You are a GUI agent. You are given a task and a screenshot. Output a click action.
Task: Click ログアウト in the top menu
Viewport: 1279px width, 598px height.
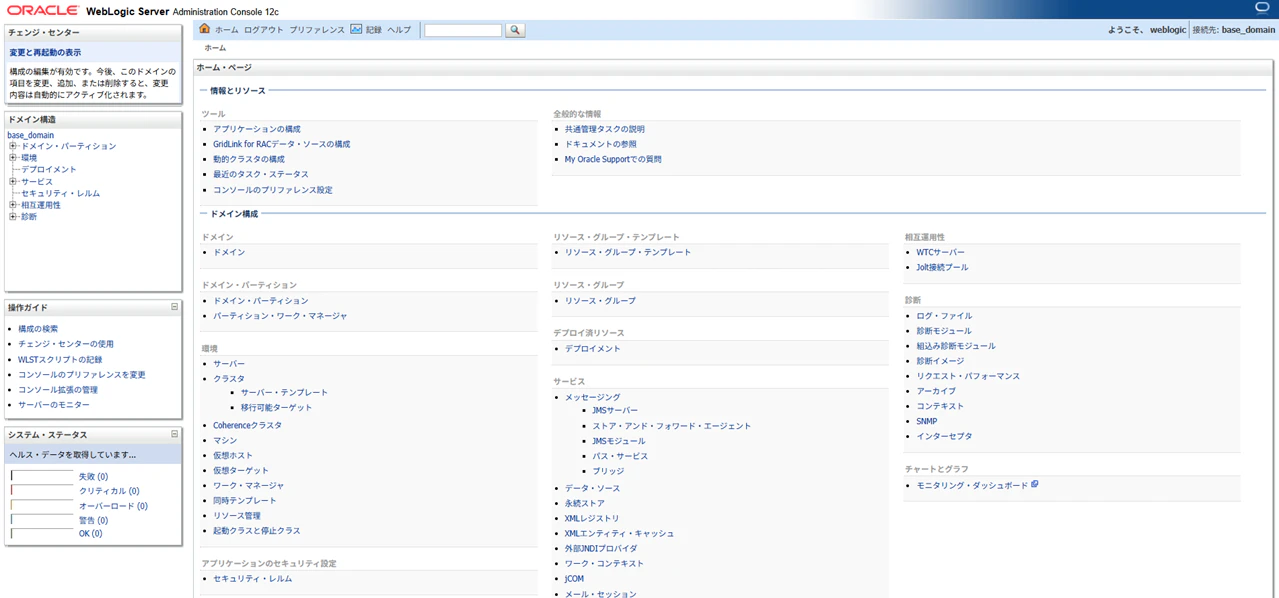264,30
